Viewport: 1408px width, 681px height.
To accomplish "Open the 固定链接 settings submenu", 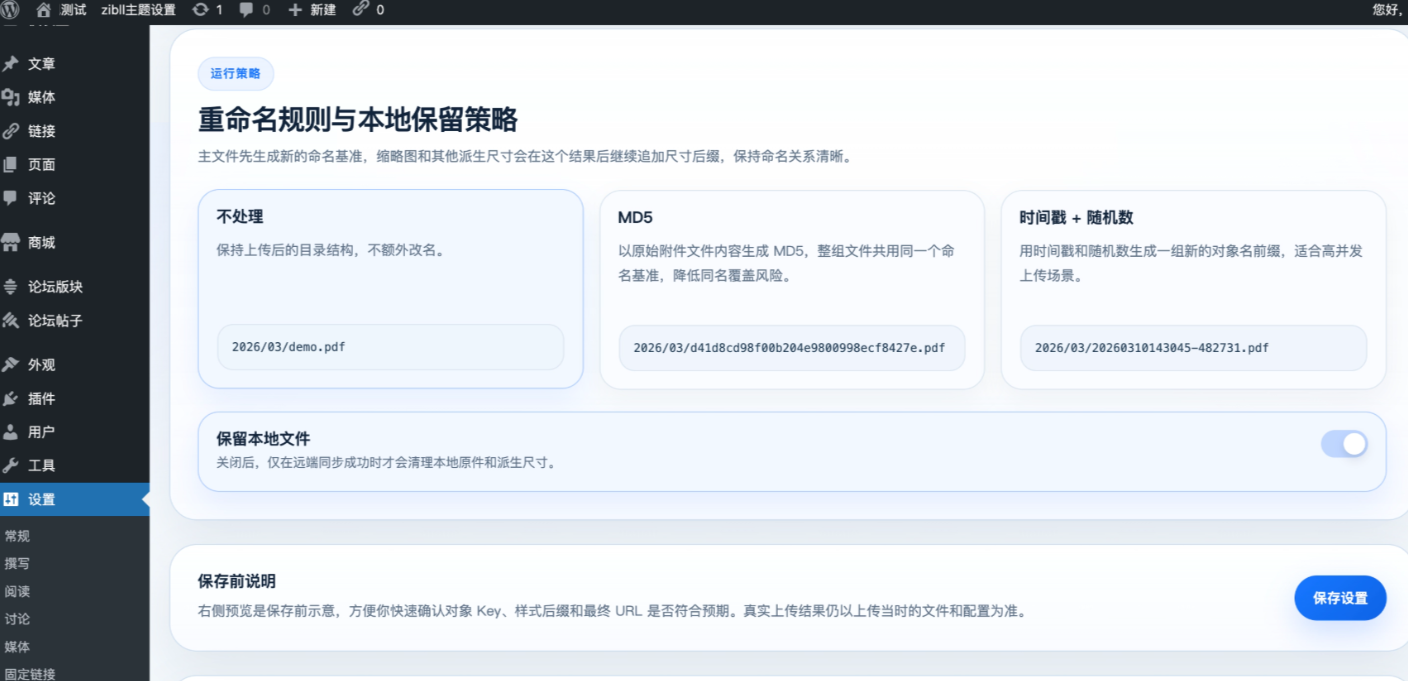I will 30,674.
